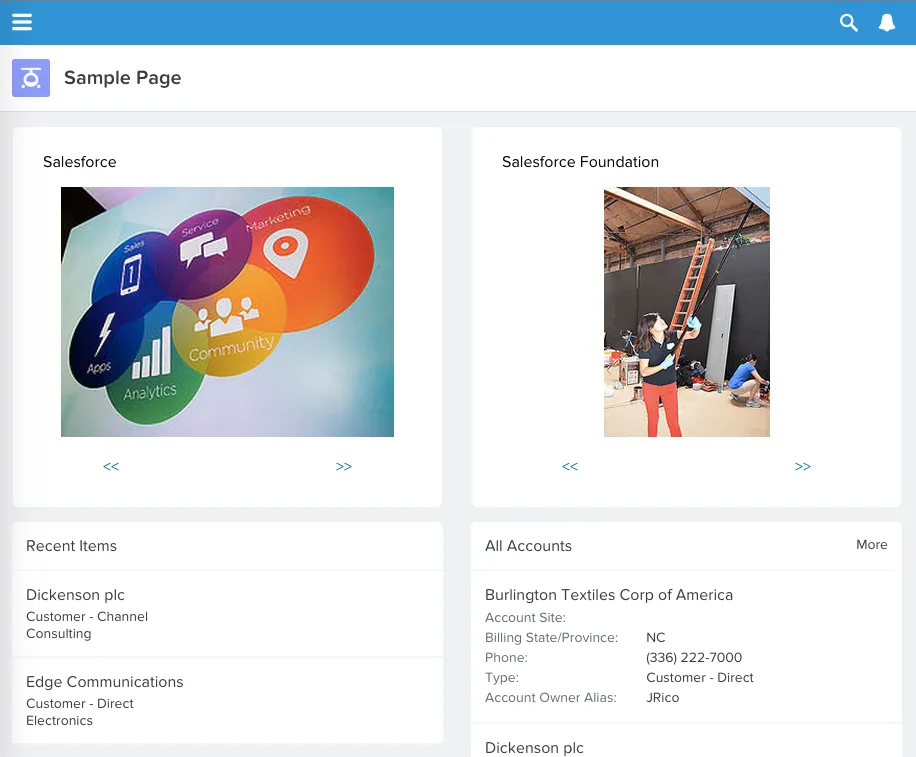Click Customer - Direct under Edge Communications
The image size is (916, 757).
(x=80, y=704)
